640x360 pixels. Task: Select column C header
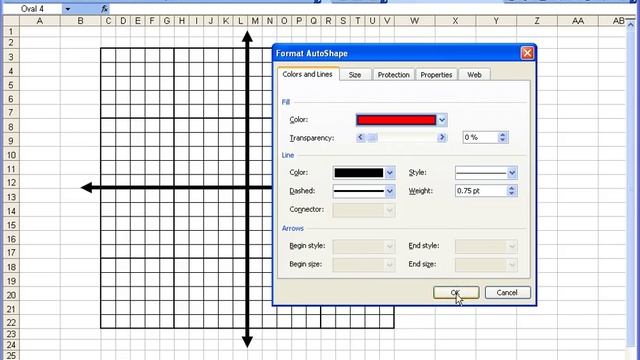108,21
